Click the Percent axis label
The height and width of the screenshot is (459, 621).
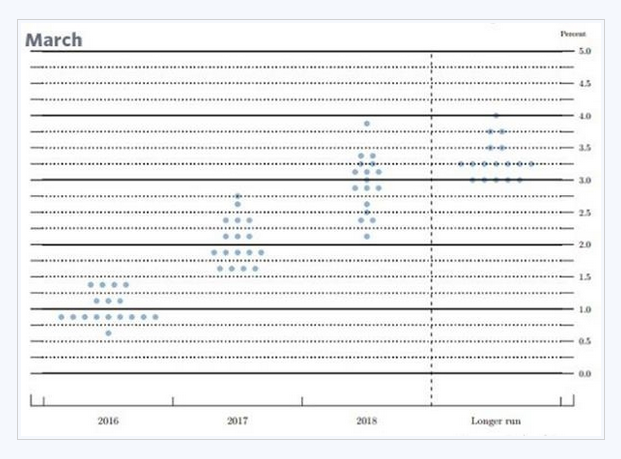pos(573,33)
